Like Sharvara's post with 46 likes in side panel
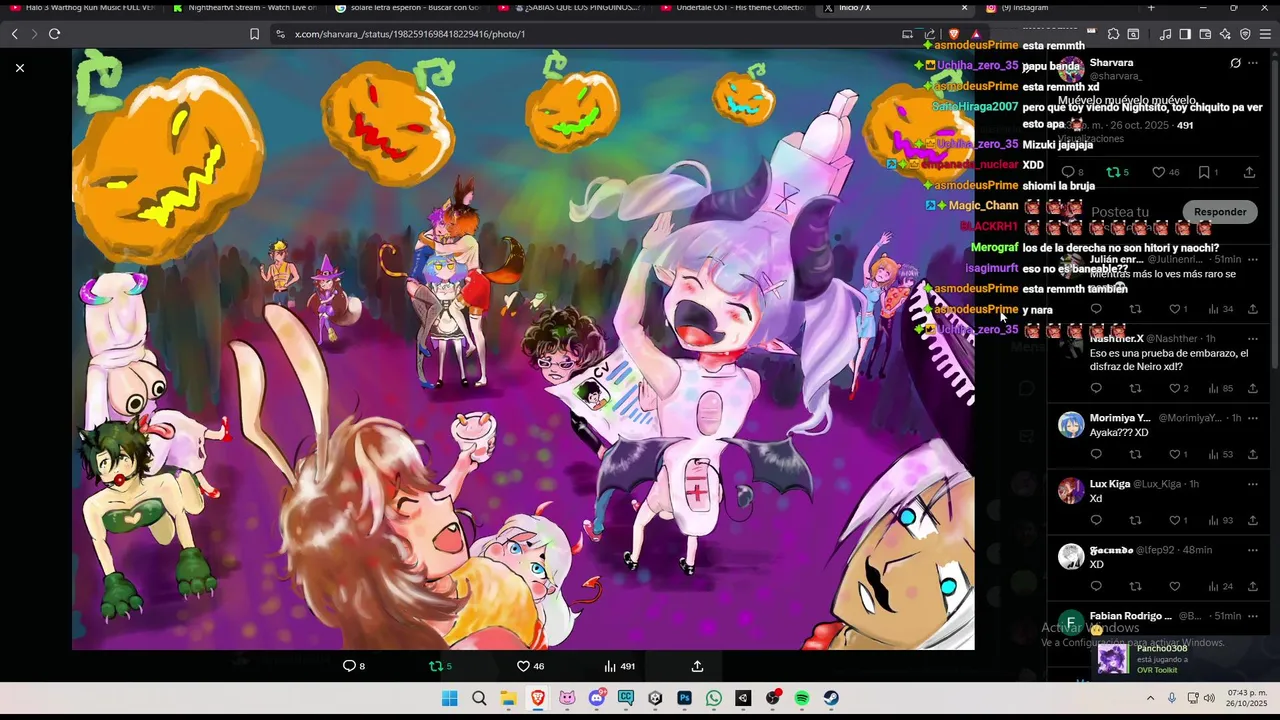The height and width of the screenshot is (720, 1280). [x=1158, y=172]
